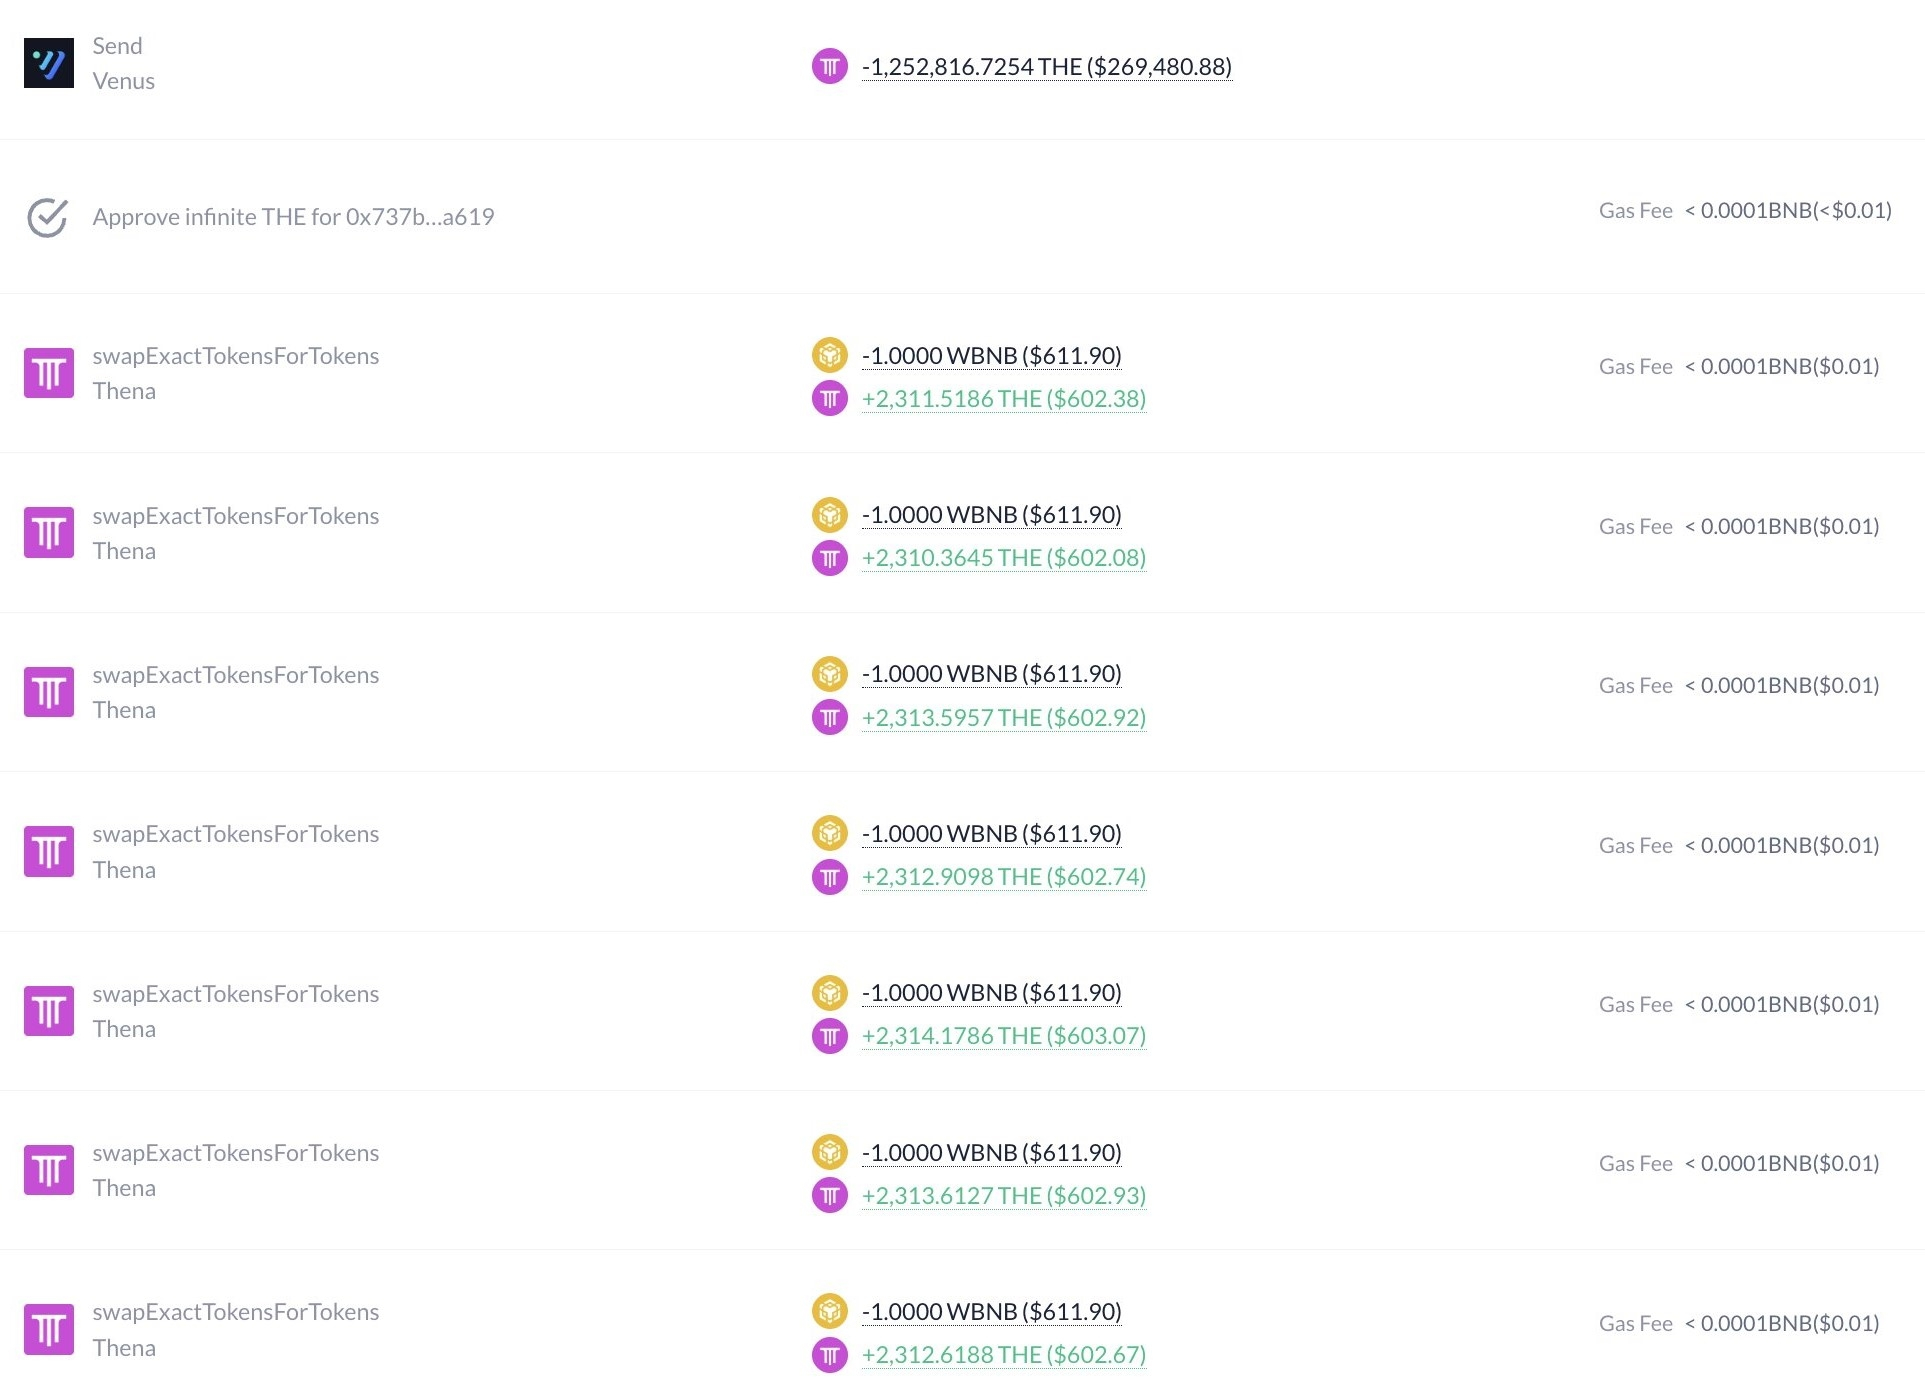Click WBNB coin icon above +2,314.1786 THE
The image size is (1925, 1400).
[829, 993]
